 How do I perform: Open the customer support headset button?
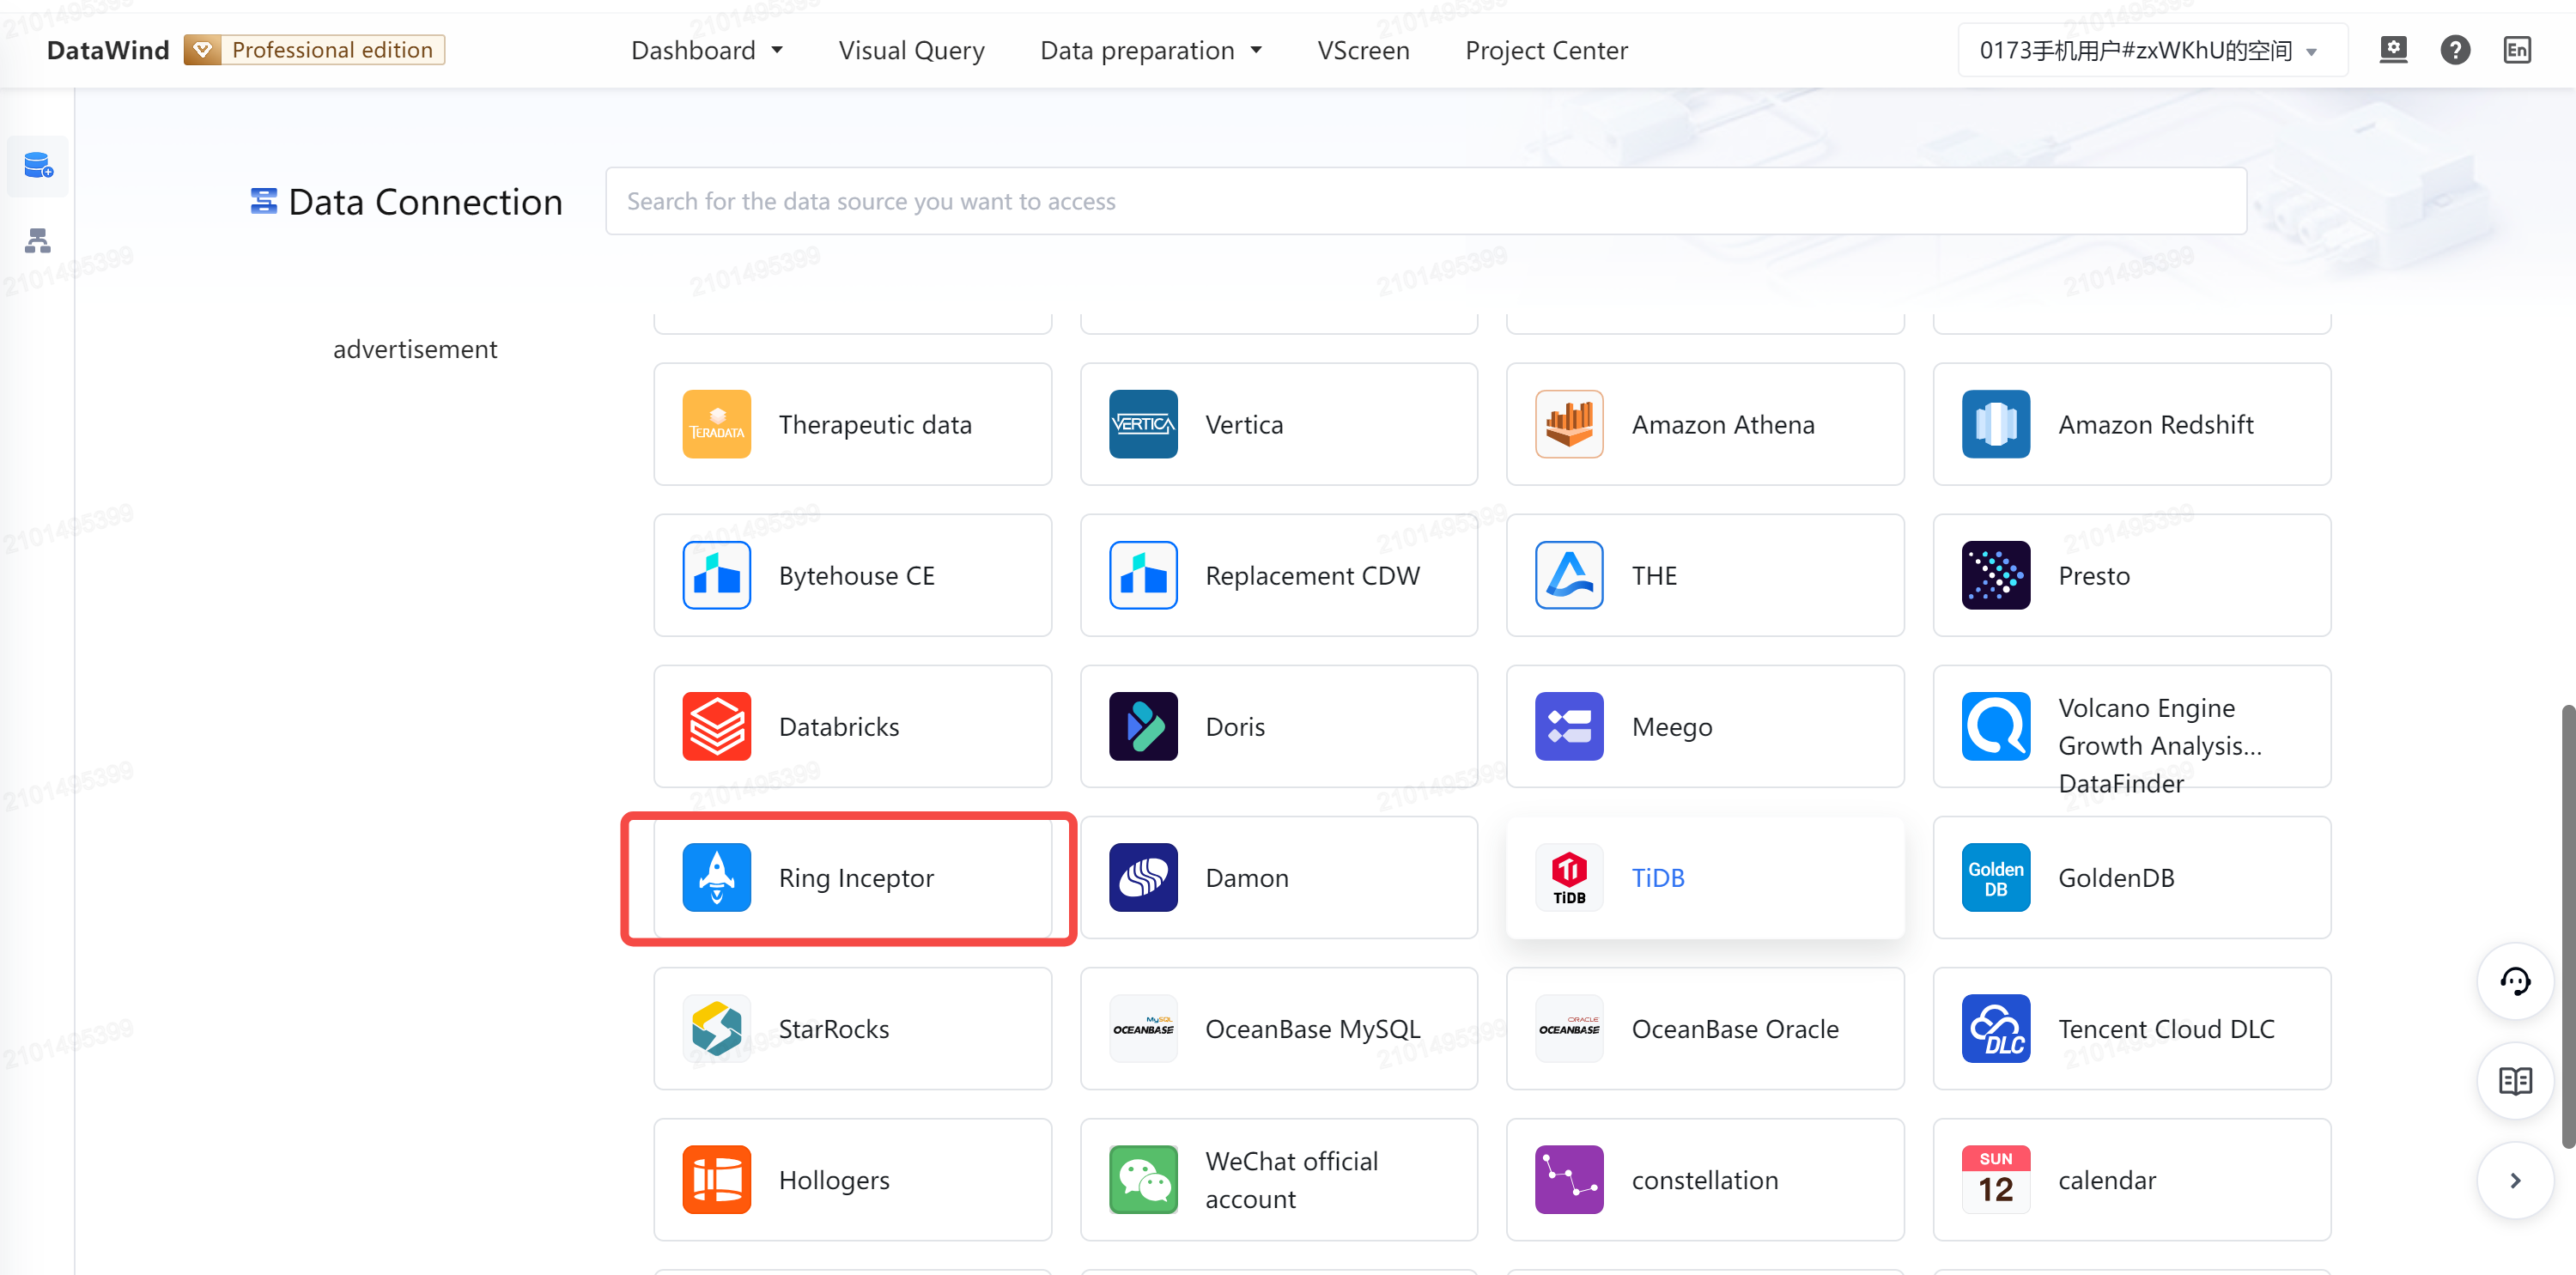click(2514, 981)
